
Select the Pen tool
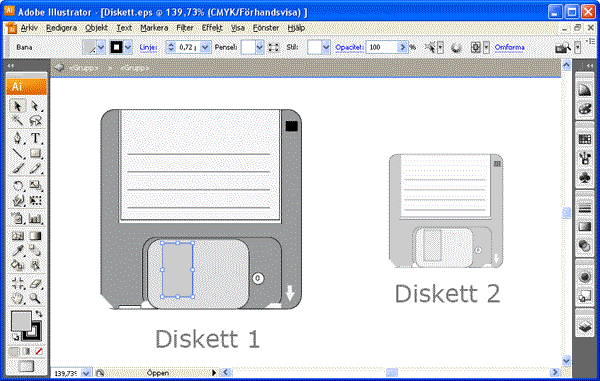tap(18, 138)
